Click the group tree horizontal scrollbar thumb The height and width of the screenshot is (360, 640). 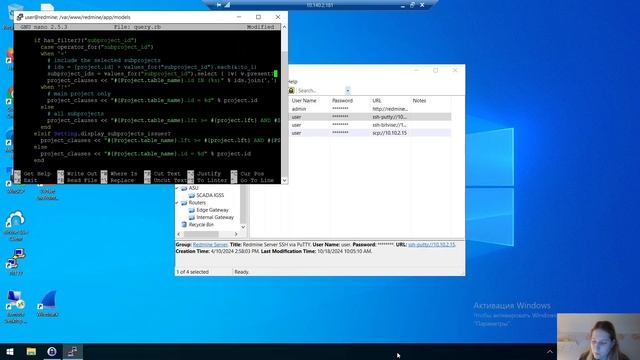click(x=201, y=234)
